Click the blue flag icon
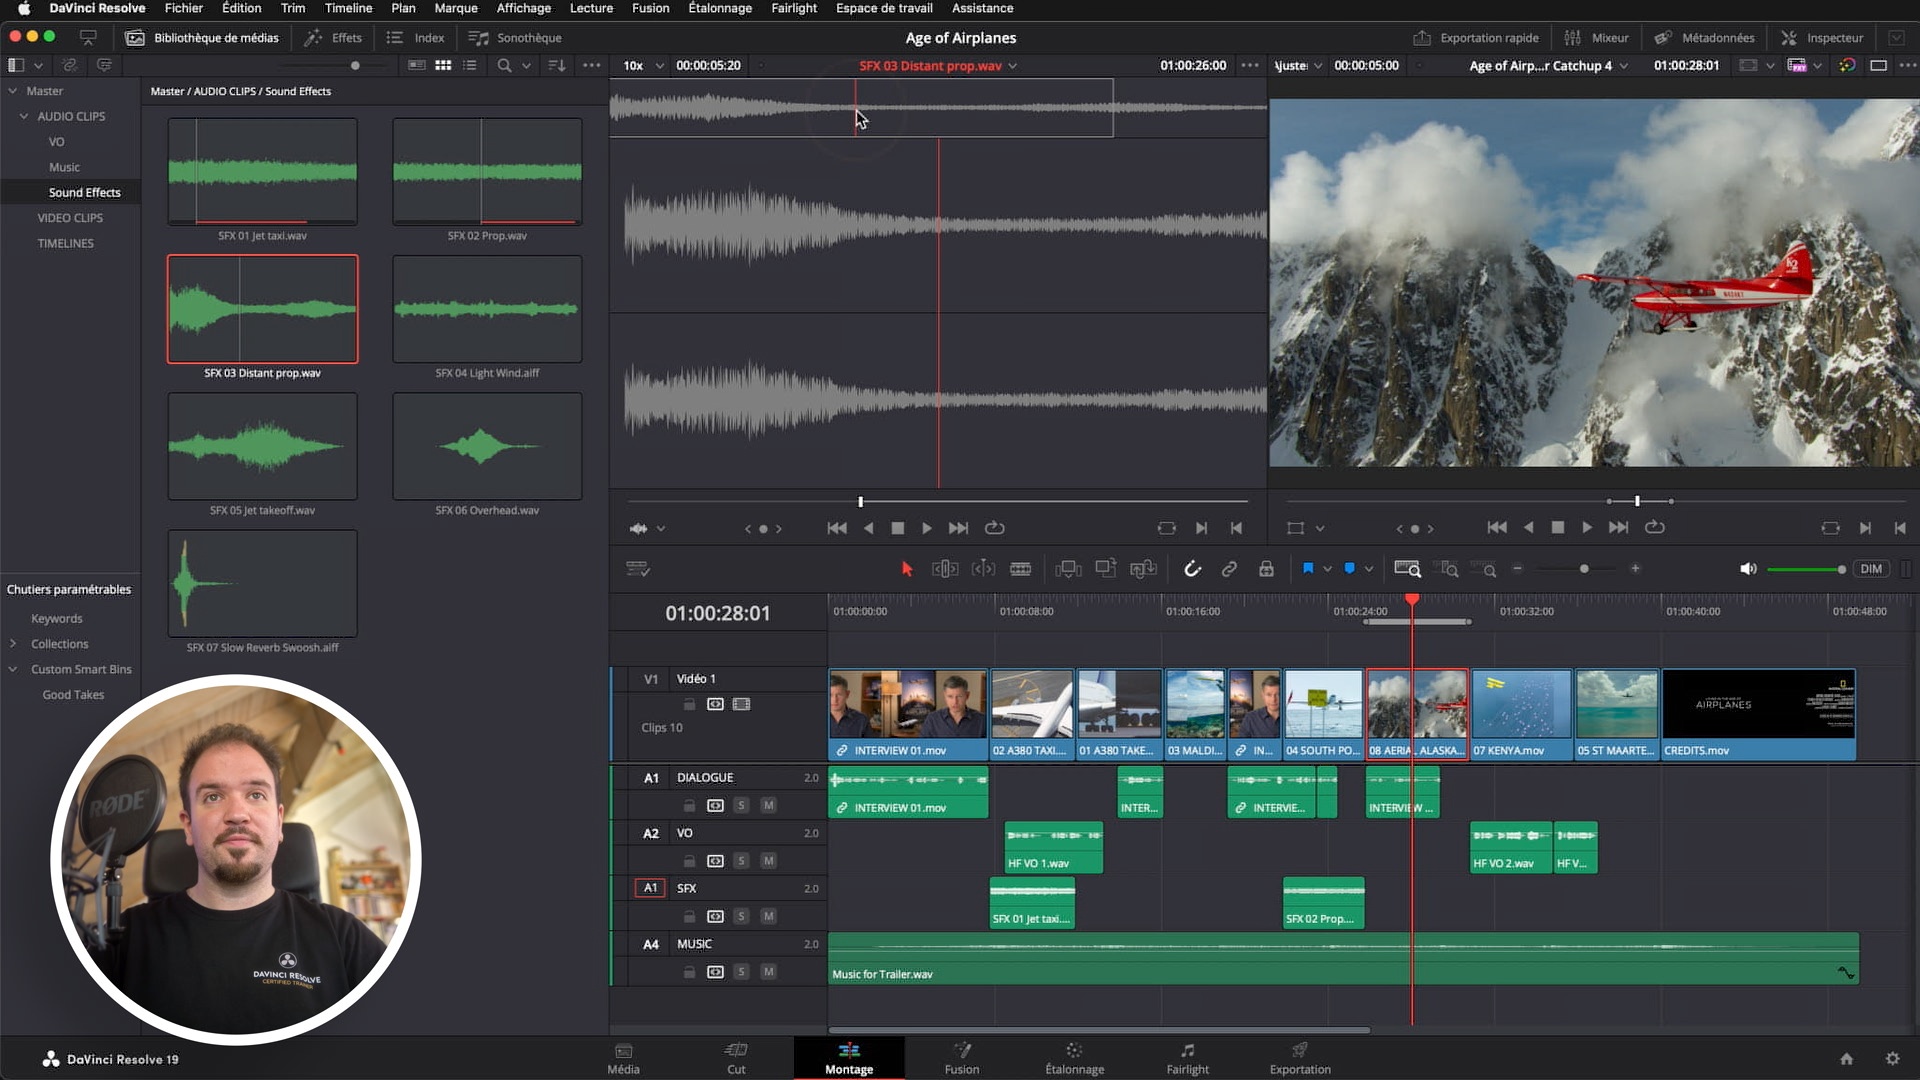The width and height of the screenshot is (1920, 1080). [1308, 569]
